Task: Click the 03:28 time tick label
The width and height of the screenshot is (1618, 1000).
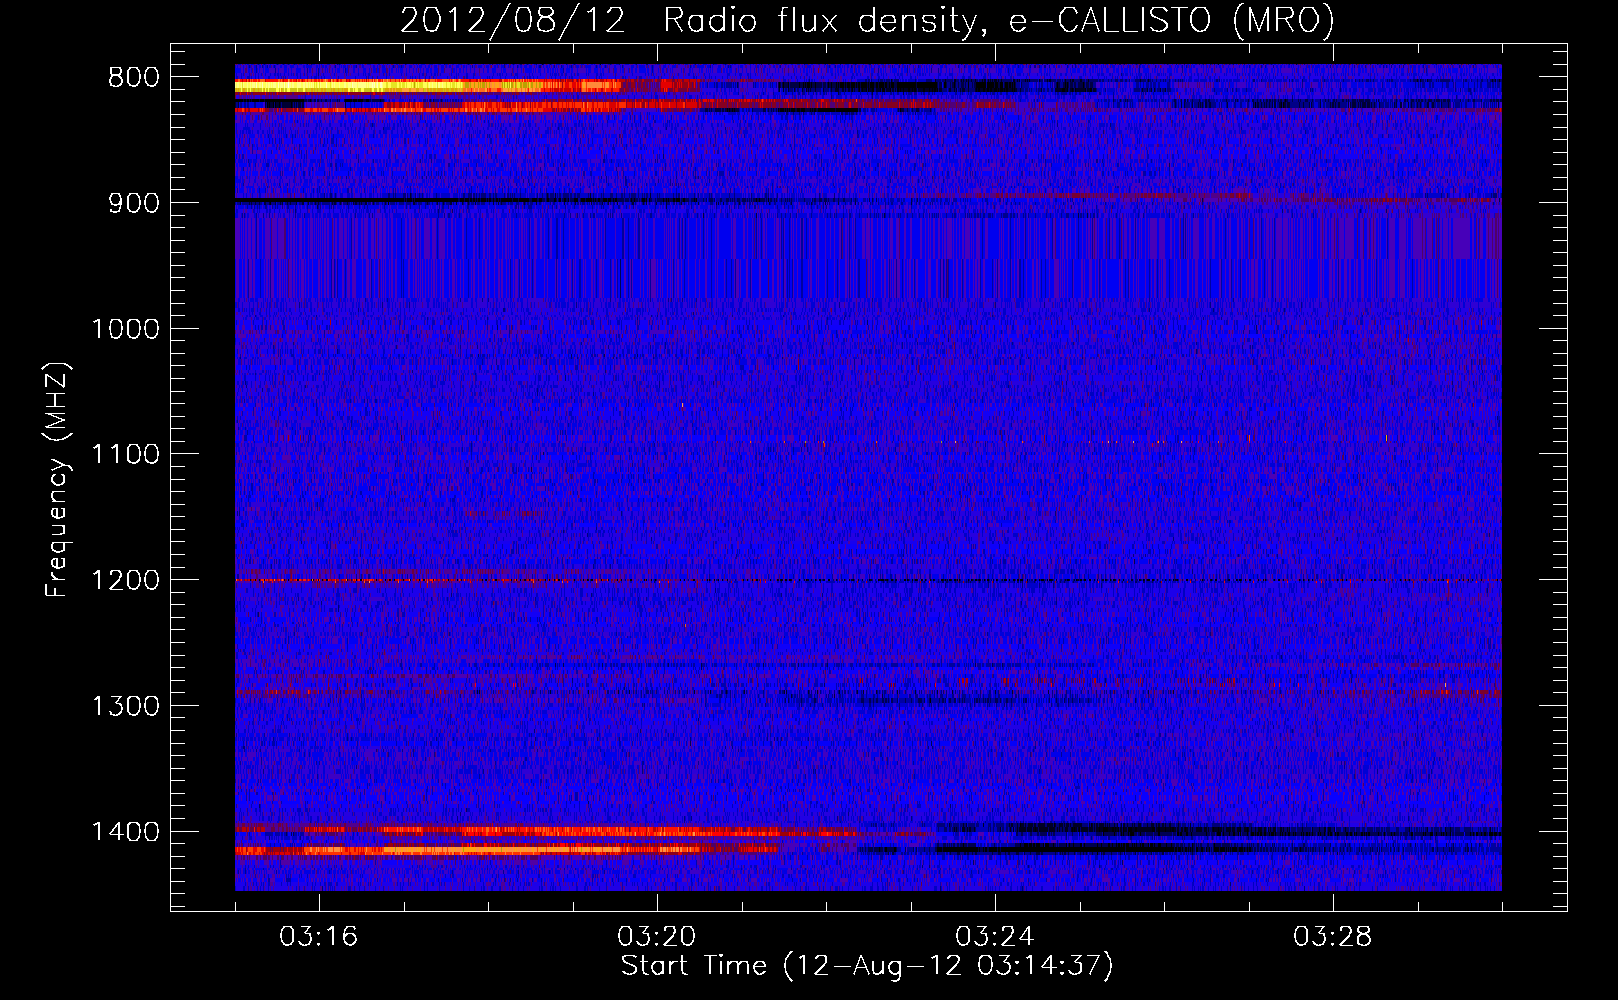Action: point(1332,937)
